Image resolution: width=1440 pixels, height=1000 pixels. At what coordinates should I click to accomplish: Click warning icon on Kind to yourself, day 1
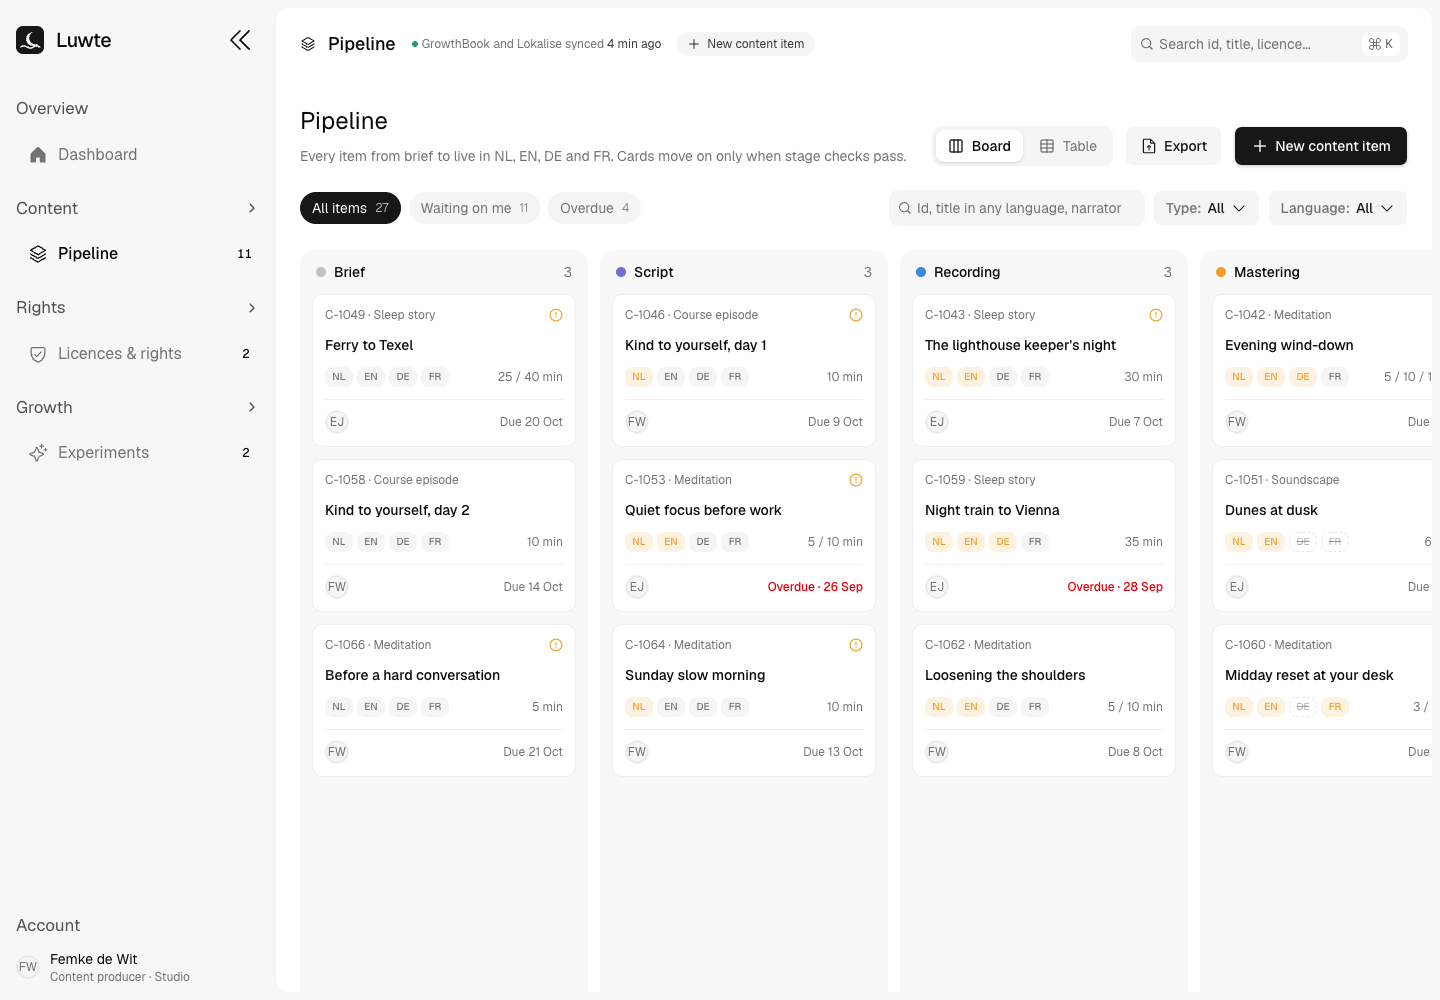[856, 315]
